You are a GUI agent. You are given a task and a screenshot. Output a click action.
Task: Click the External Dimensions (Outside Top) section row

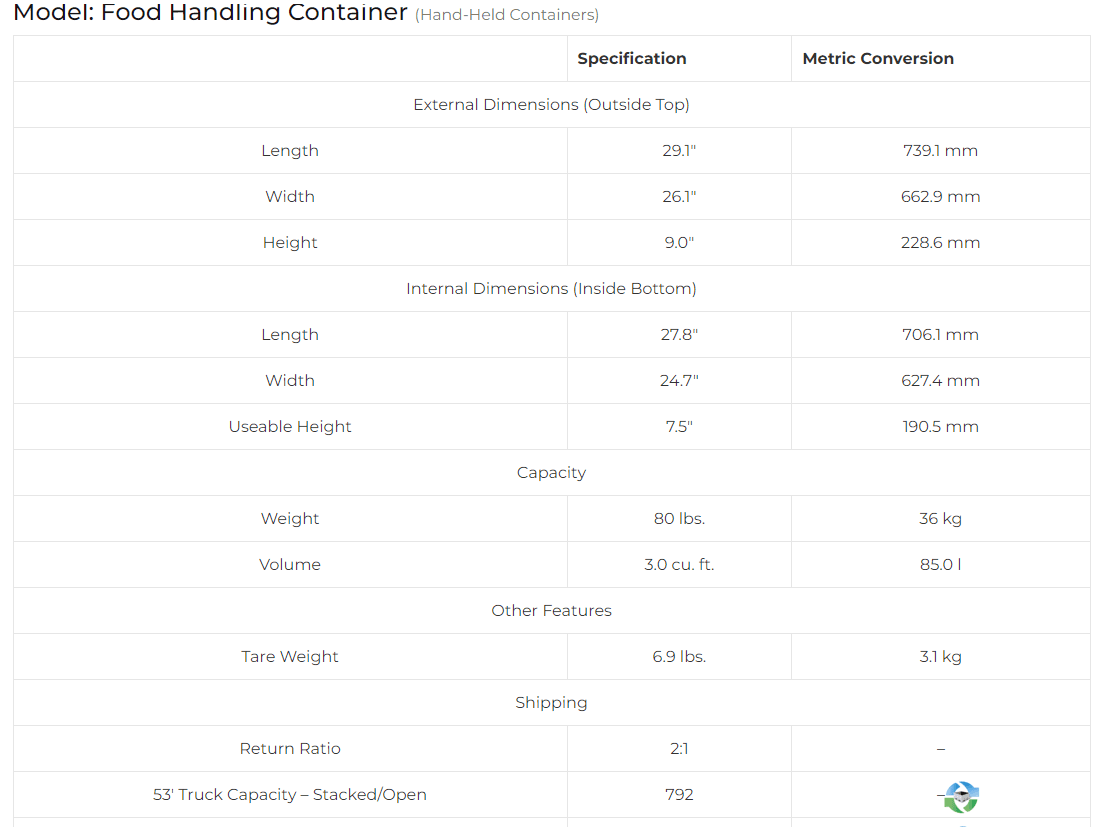[x=551, y=104]
